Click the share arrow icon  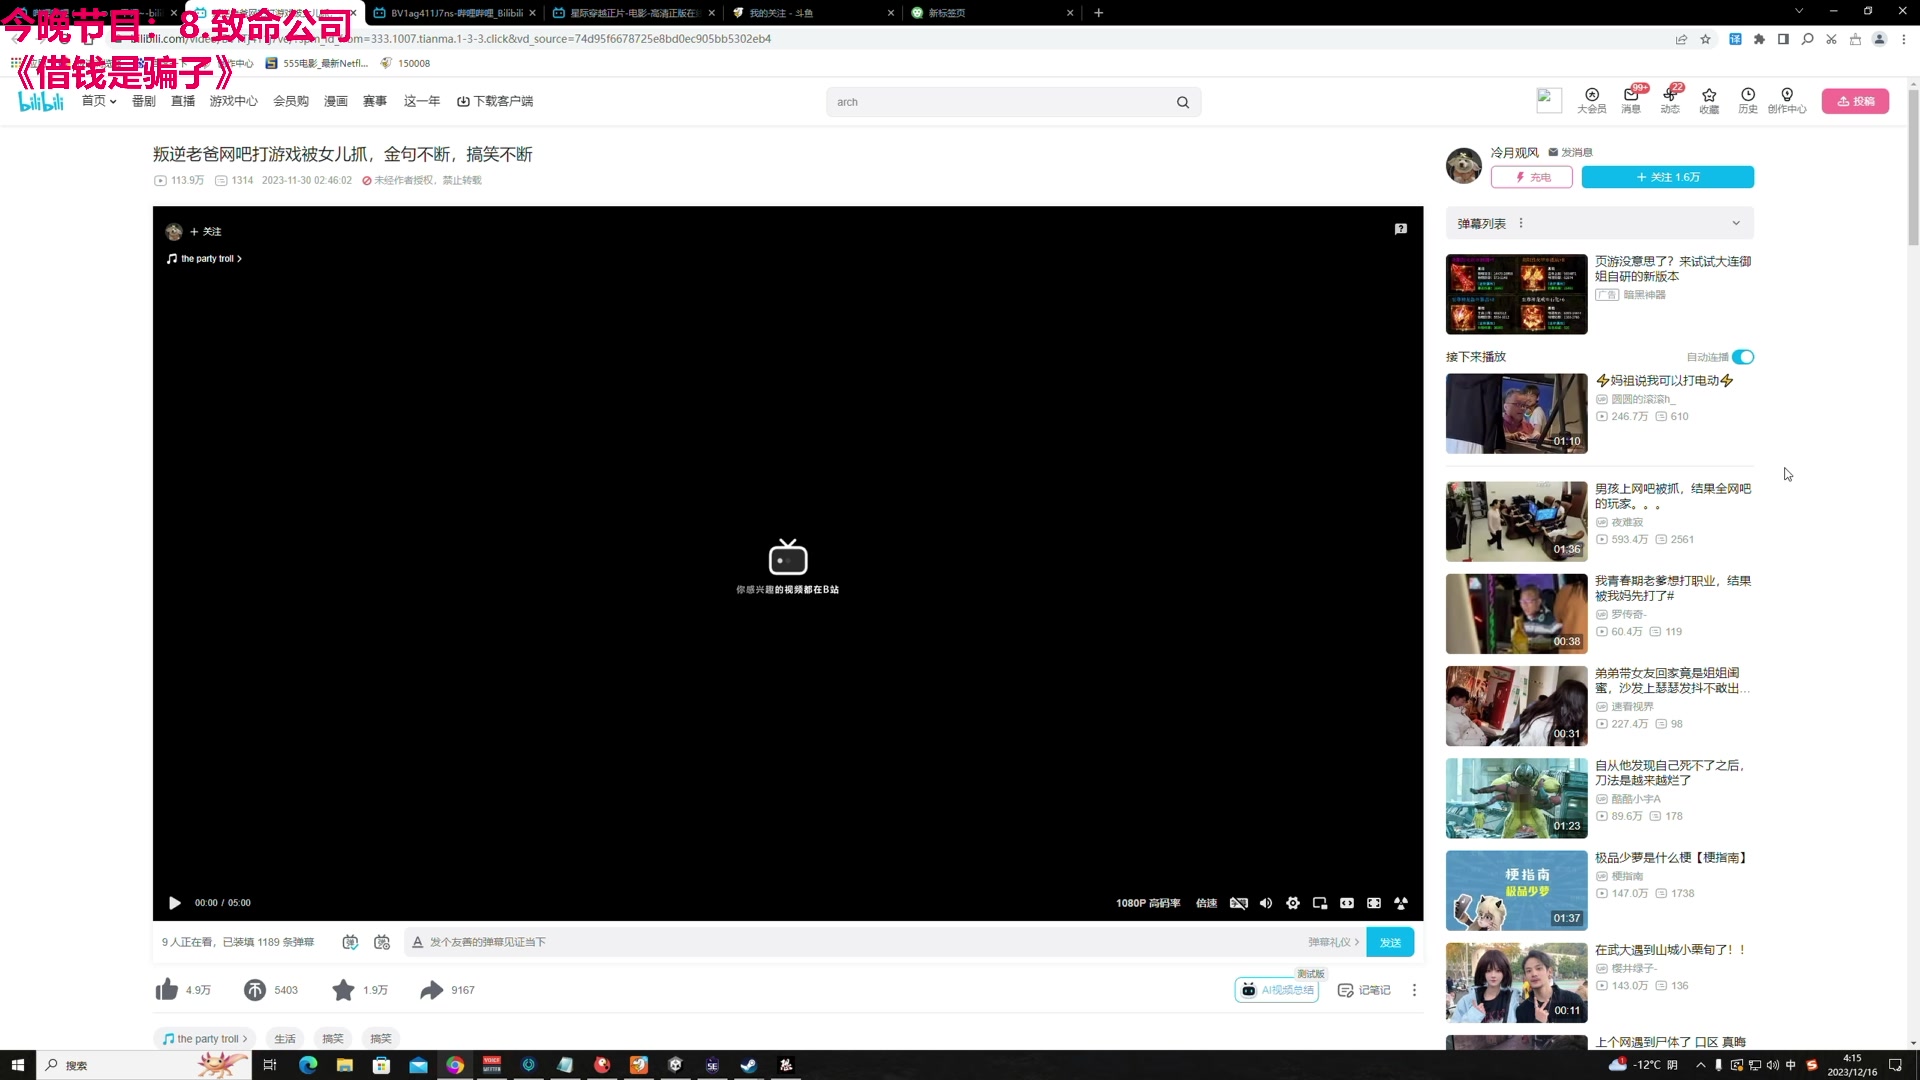point(431,990)
